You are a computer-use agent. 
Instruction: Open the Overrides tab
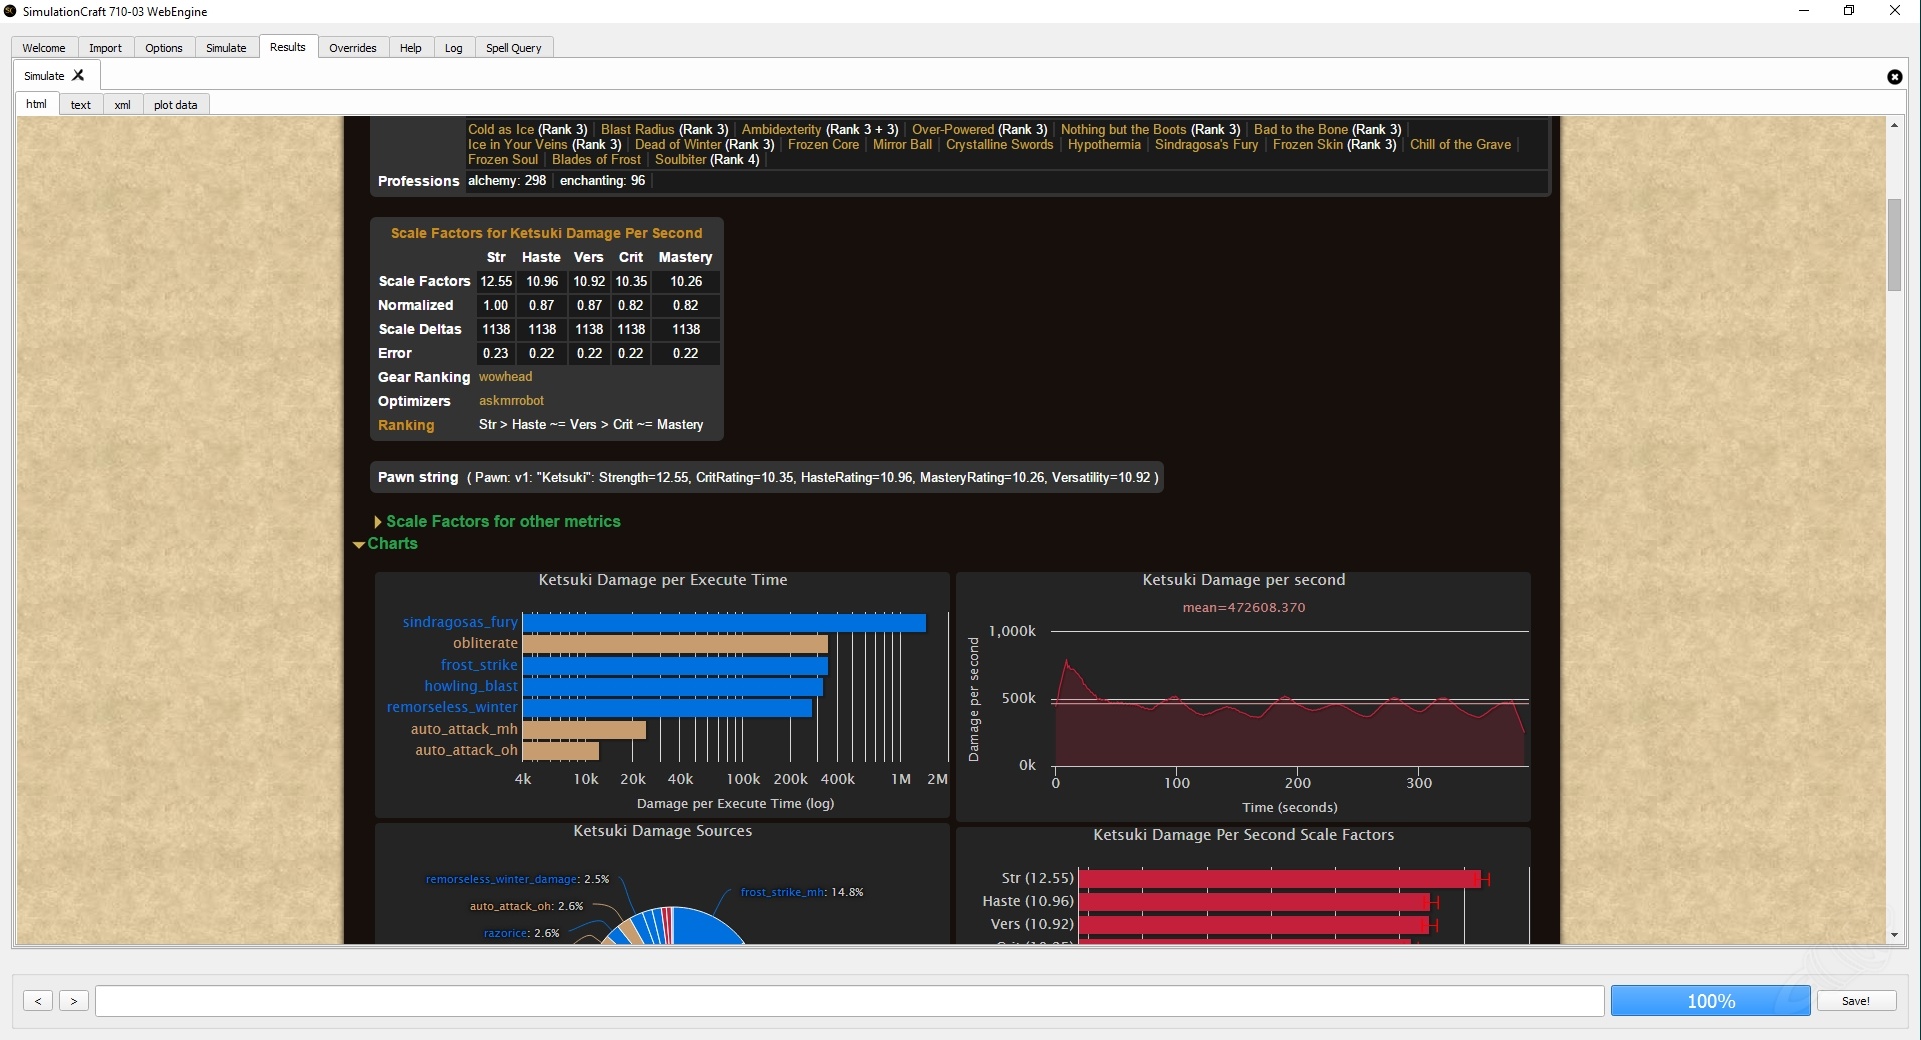click(x=352, y=48)
